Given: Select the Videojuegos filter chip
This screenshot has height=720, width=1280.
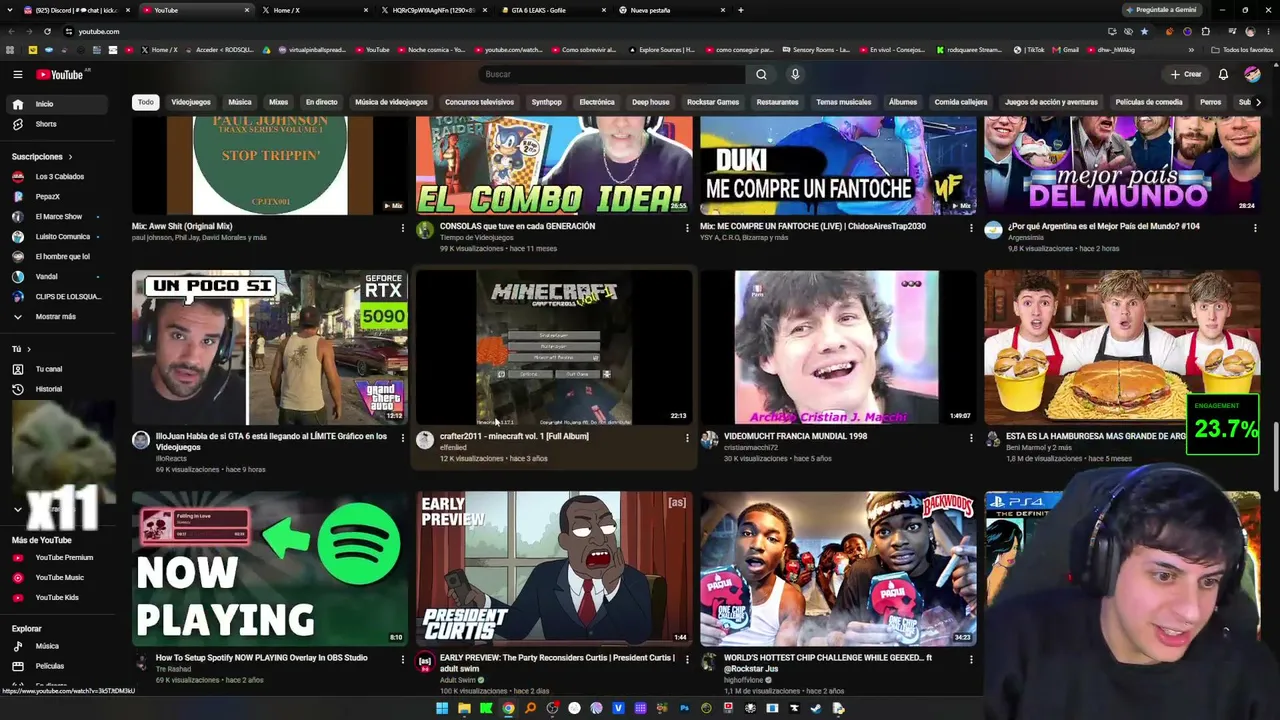Looking at the screenshot, I should pyautogui.click(x=191, y=102).
